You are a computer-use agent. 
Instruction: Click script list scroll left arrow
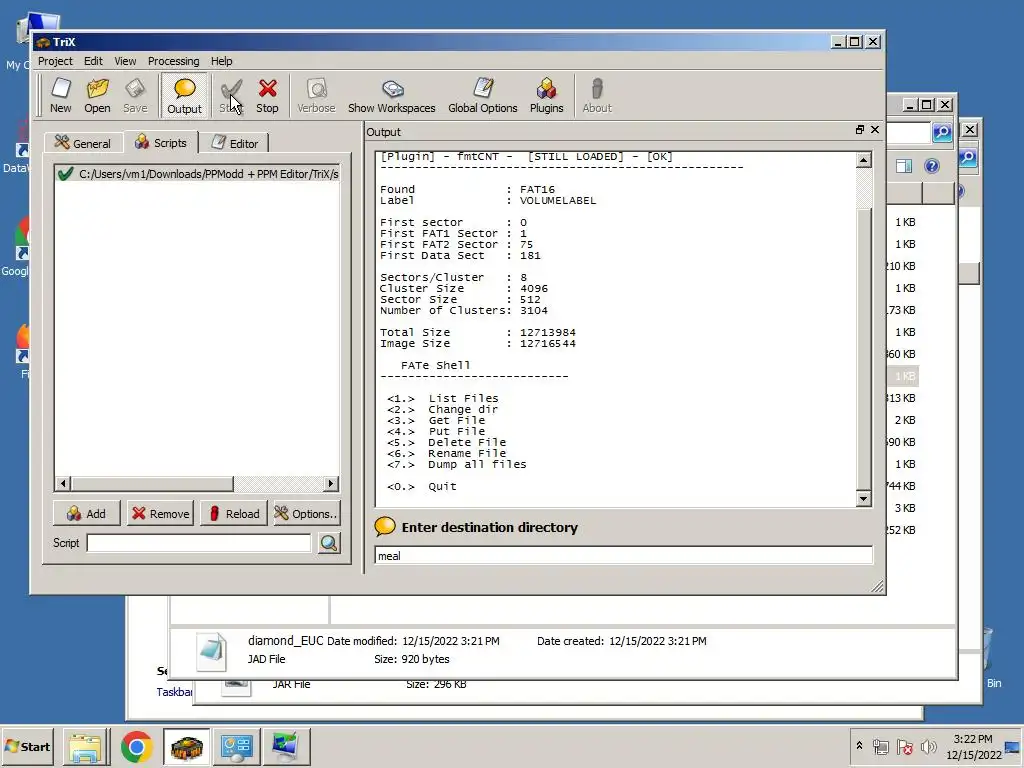pyautogui.click(x=63, y=483)
